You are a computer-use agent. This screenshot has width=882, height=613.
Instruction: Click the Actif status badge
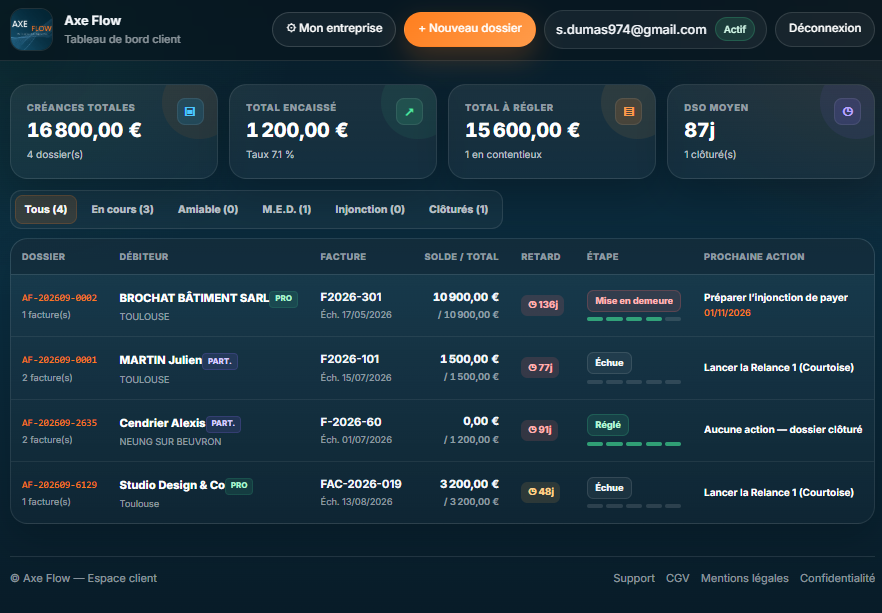(x=735, y=29)
